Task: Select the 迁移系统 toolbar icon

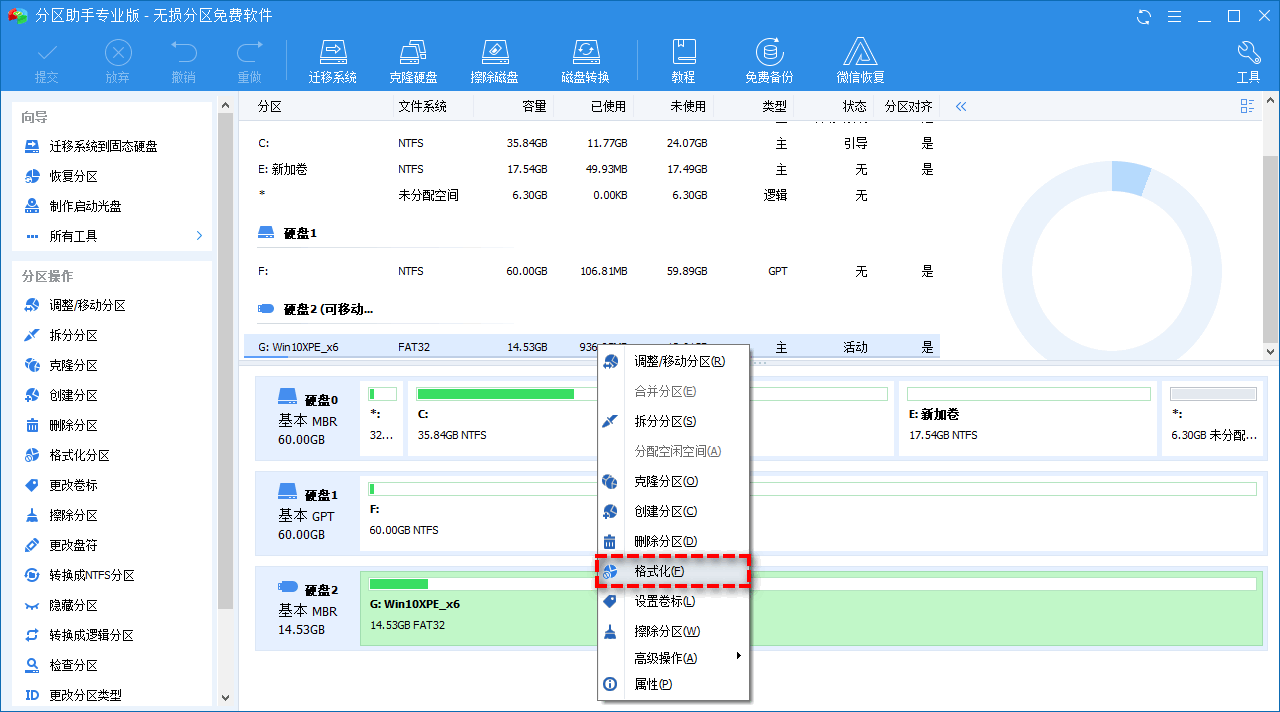Action: tap(333, 58)
